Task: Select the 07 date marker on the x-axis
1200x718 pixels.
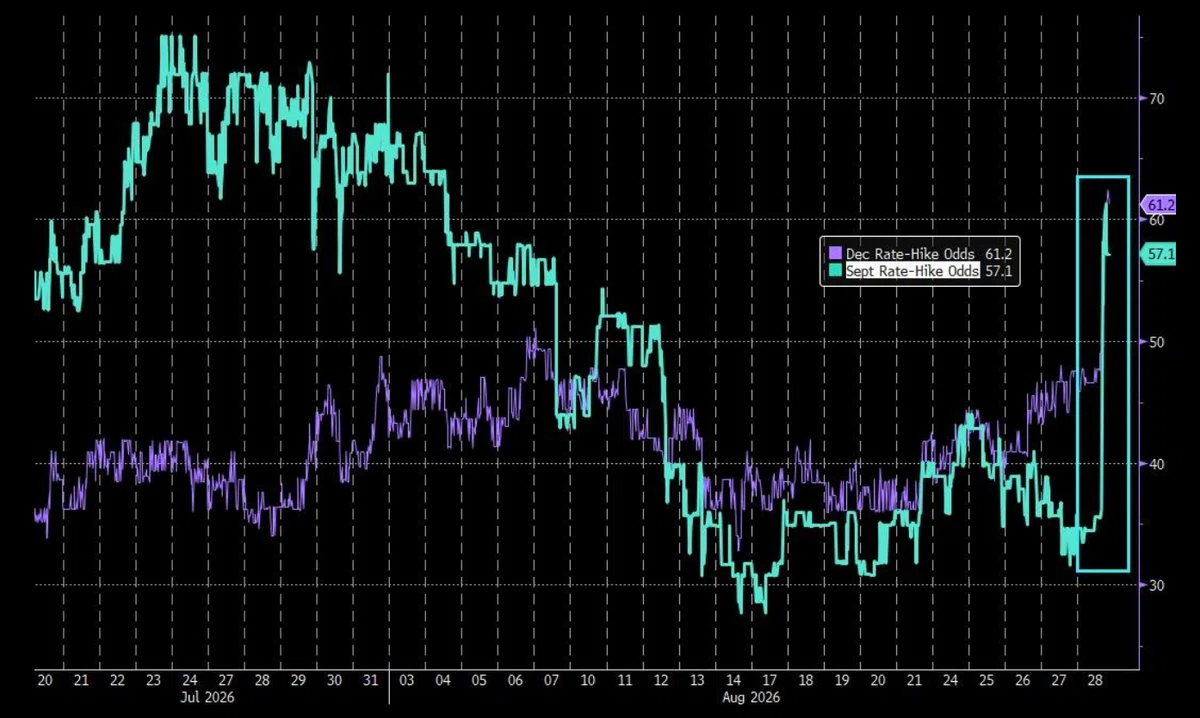Action: [x=551, y=681]
